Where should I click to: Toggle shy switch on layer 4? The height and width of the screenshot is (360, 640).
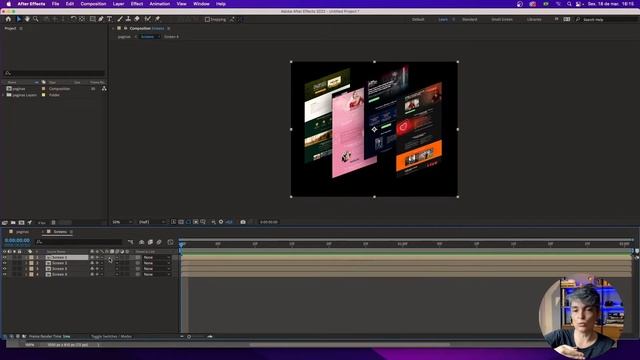[92, 275]
